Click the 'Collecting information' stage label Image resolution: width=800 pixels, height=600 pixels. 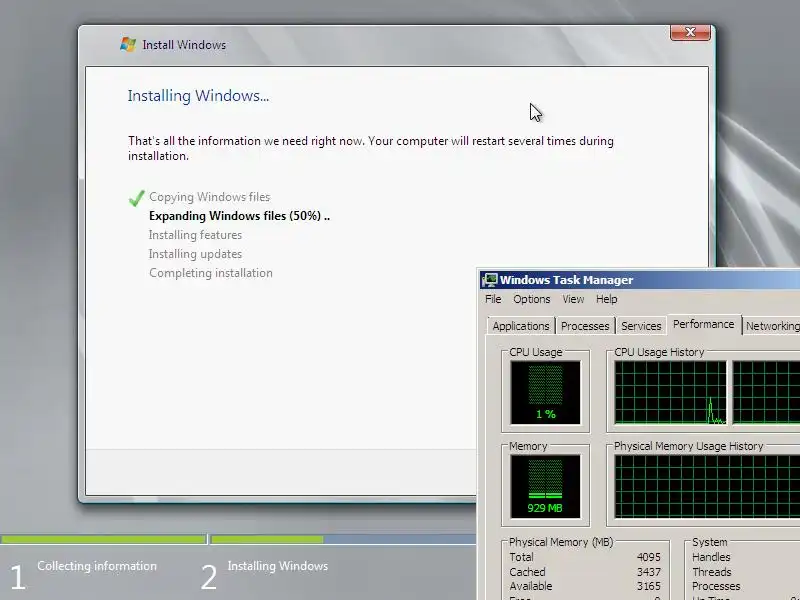click(97, 566)
